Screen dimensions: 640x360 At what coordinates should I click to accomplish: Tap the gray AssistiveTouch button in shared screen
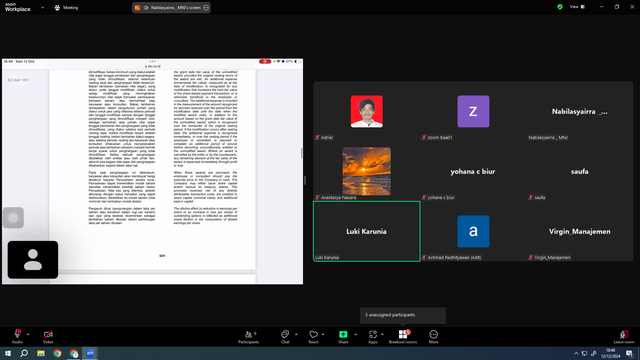pos(13,218)
